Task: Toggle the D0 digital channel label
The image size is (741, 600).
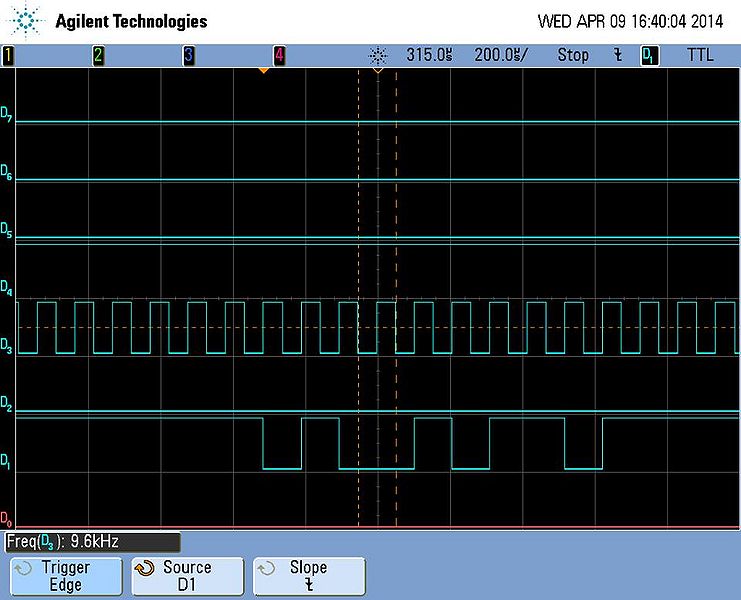Action: coord(7,519)
